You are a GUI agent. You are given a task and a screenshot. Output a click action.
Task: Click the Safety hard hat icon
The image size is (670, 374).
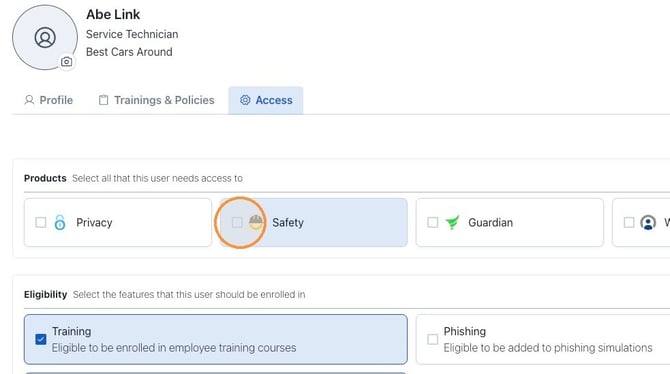point(256,222)
